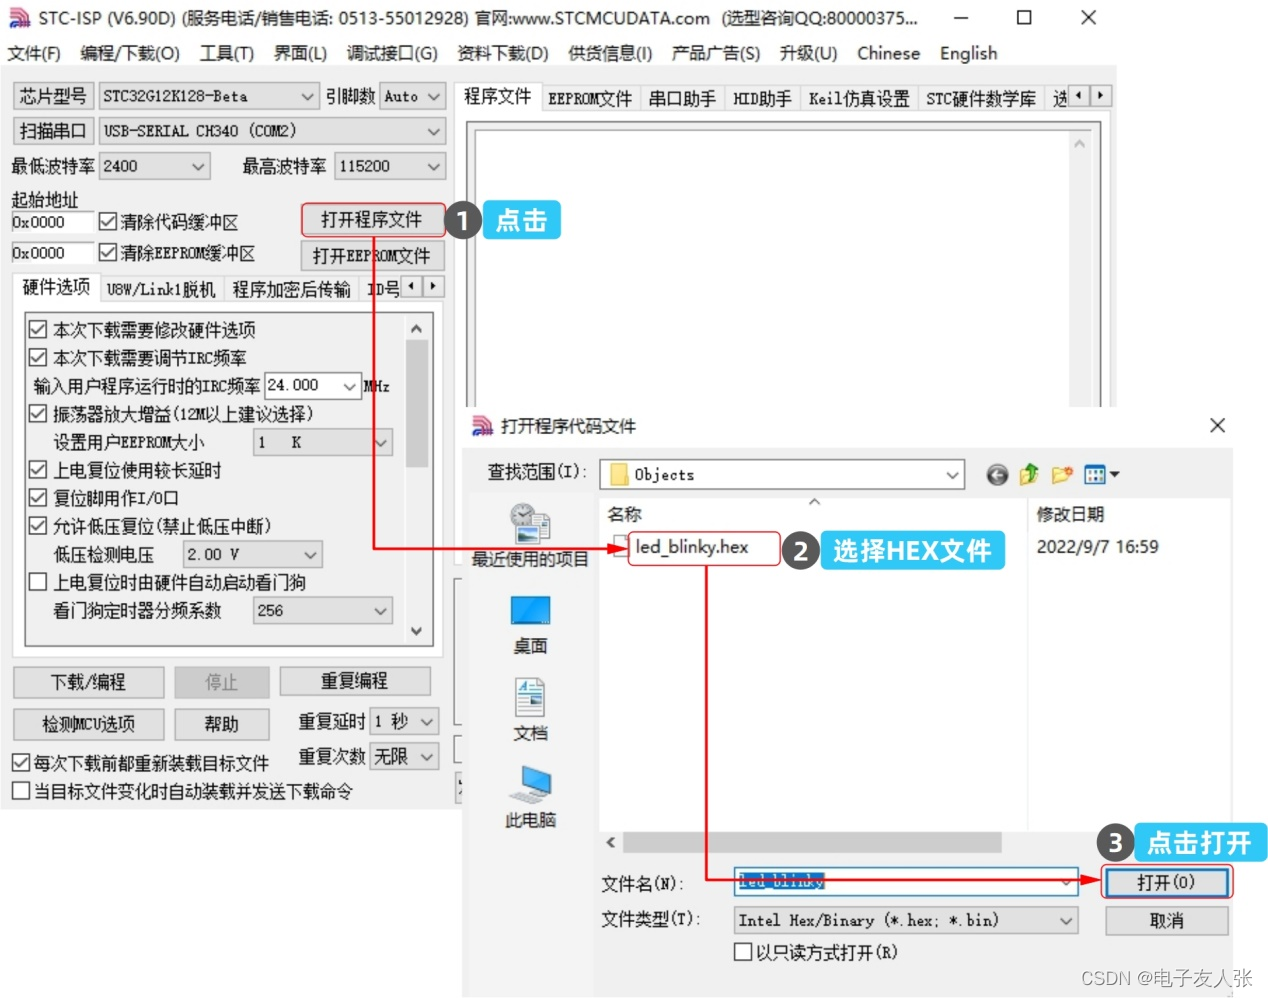Screen dimensions: 1268x998
Task: Toggle clear code buffer checkbox
Action: pyautogui.click(x=108, y=221)
